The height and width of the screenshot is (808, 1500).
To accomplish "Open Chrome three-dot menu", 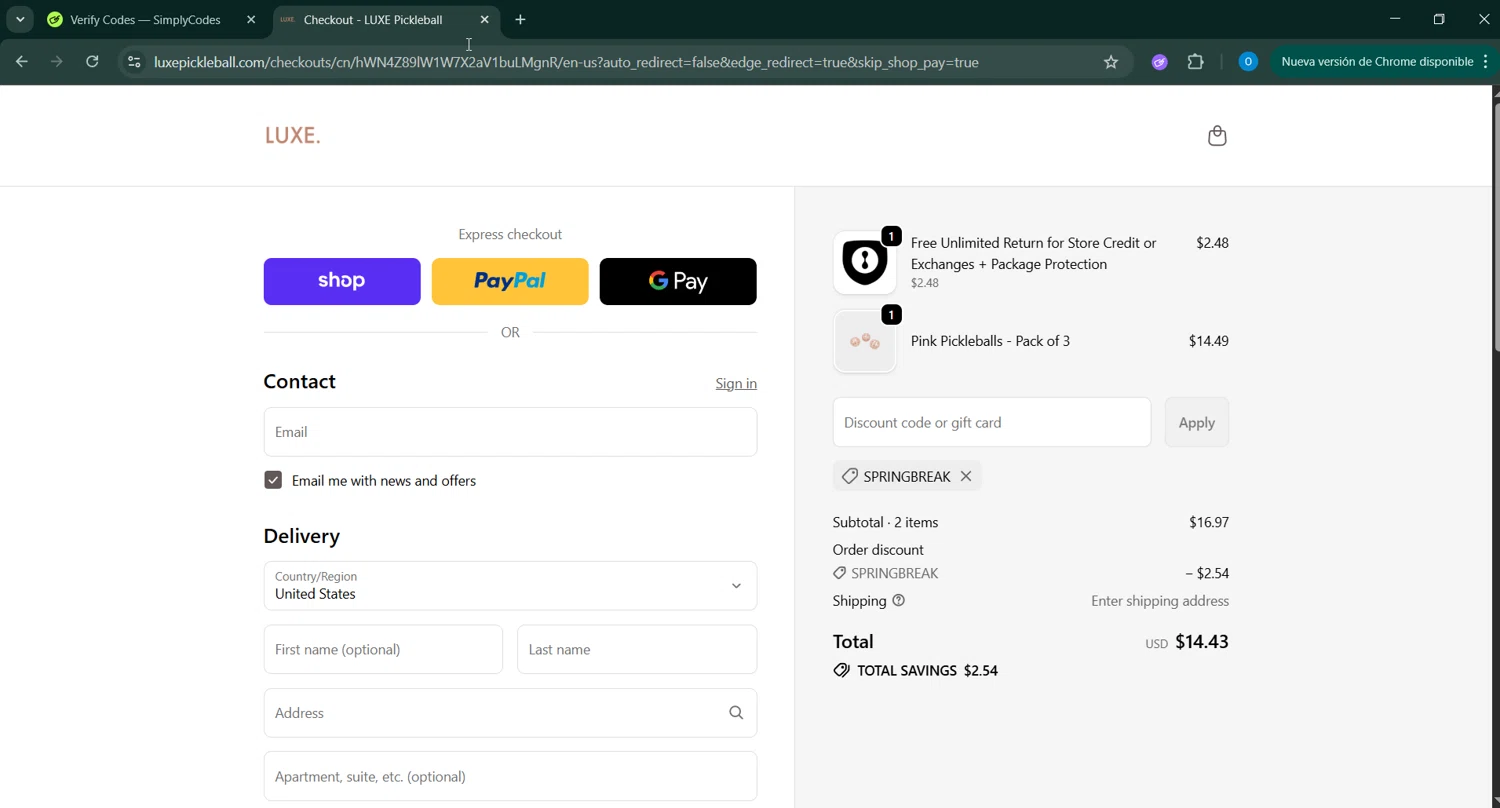I will point(1486,62).
